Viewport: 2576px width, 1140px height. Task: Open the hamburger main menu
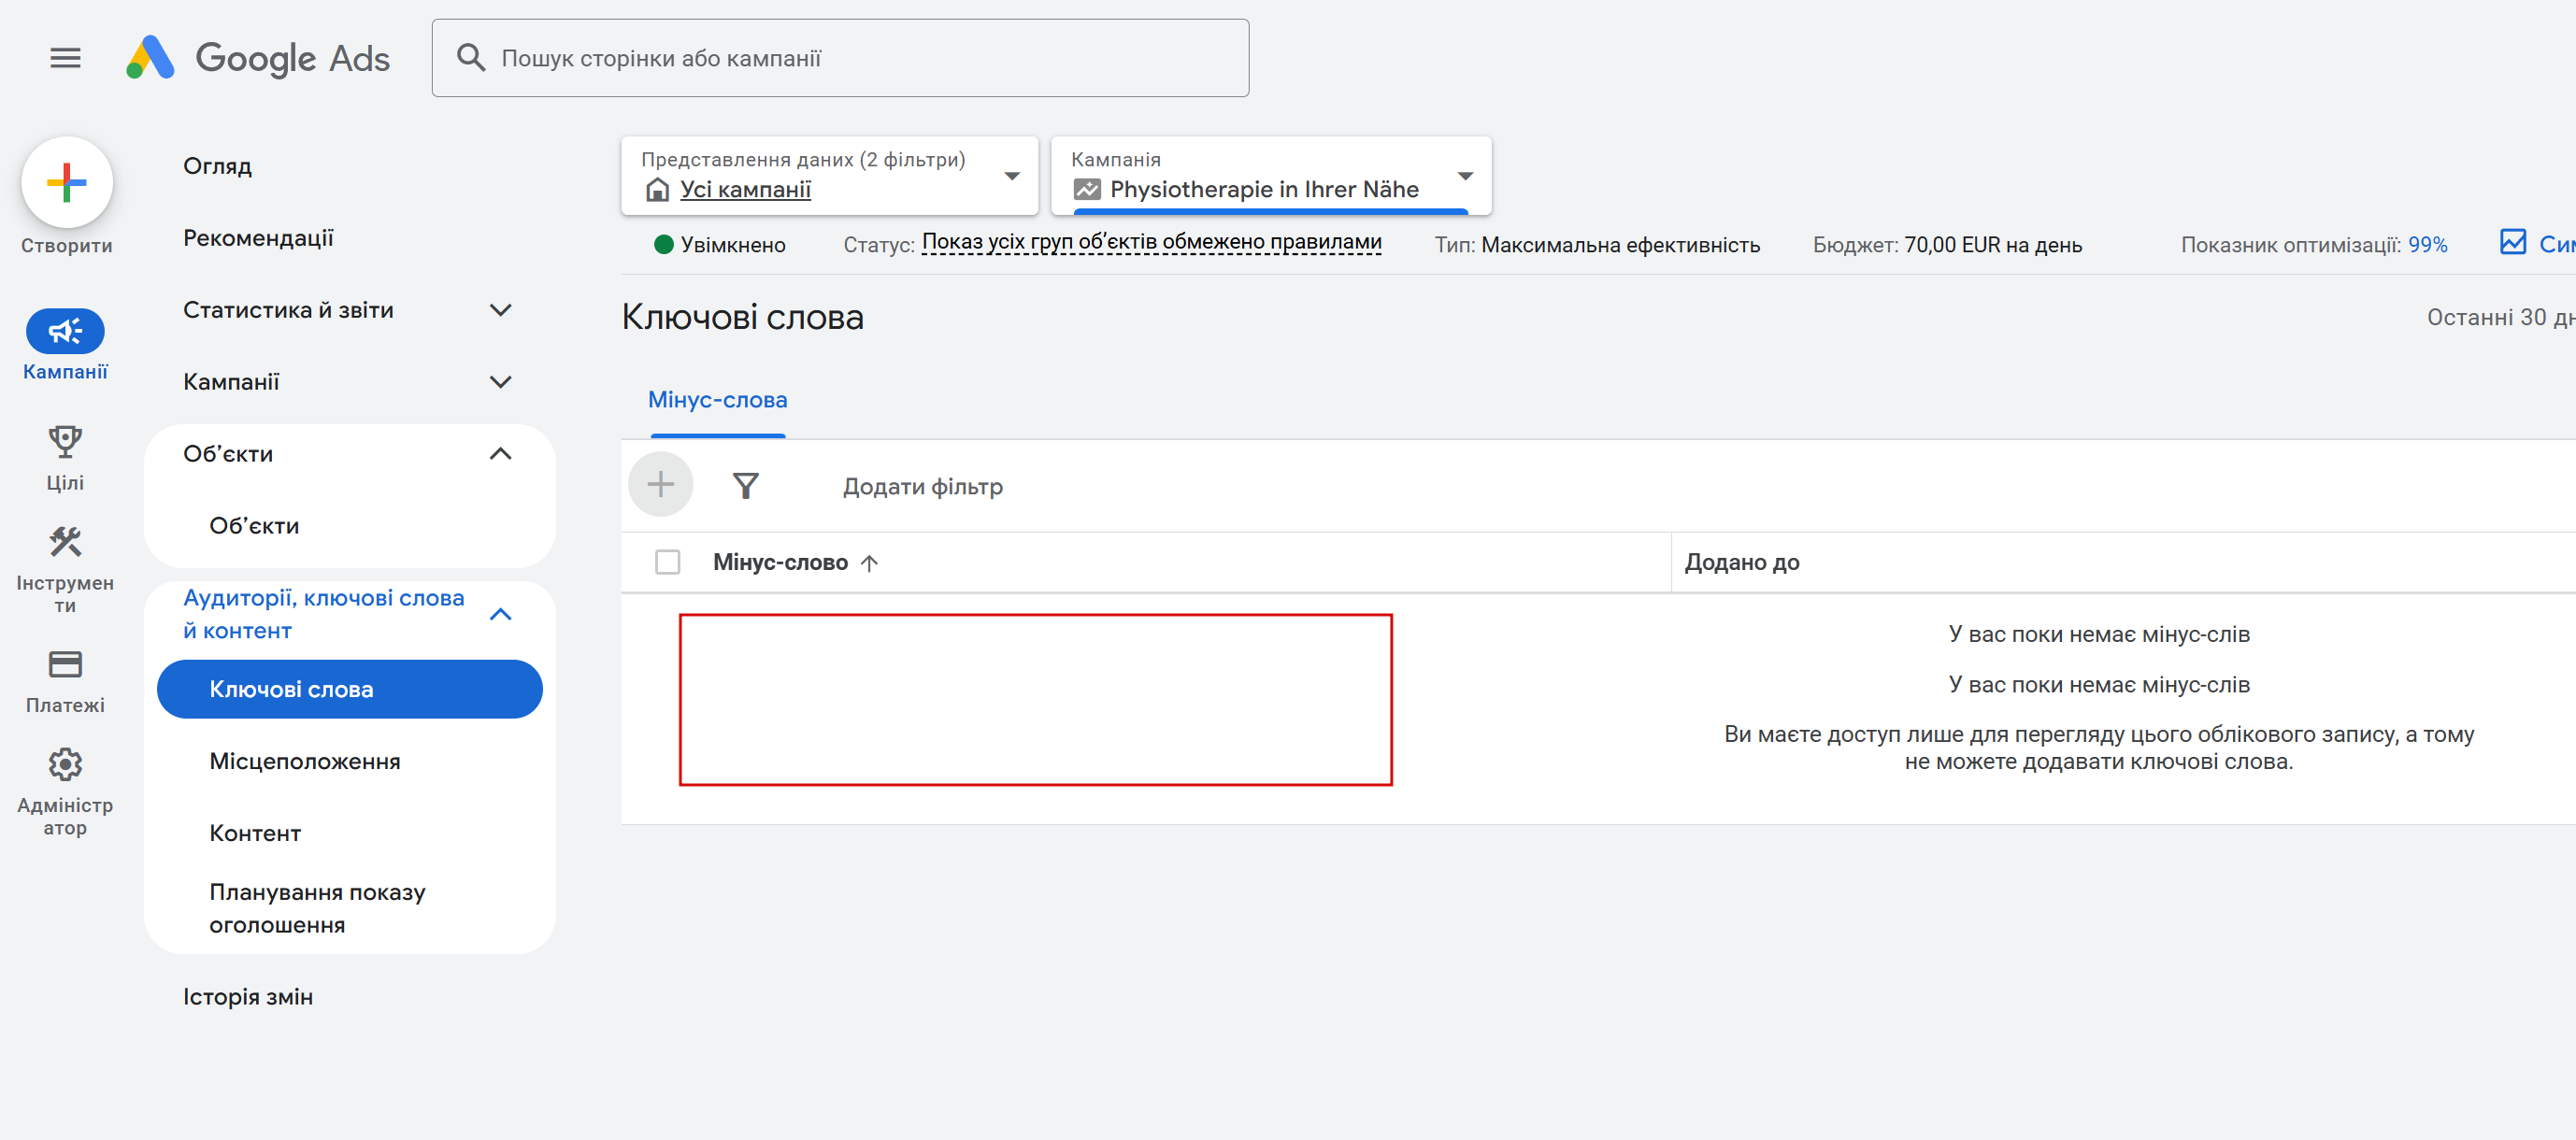coord(65,58)
